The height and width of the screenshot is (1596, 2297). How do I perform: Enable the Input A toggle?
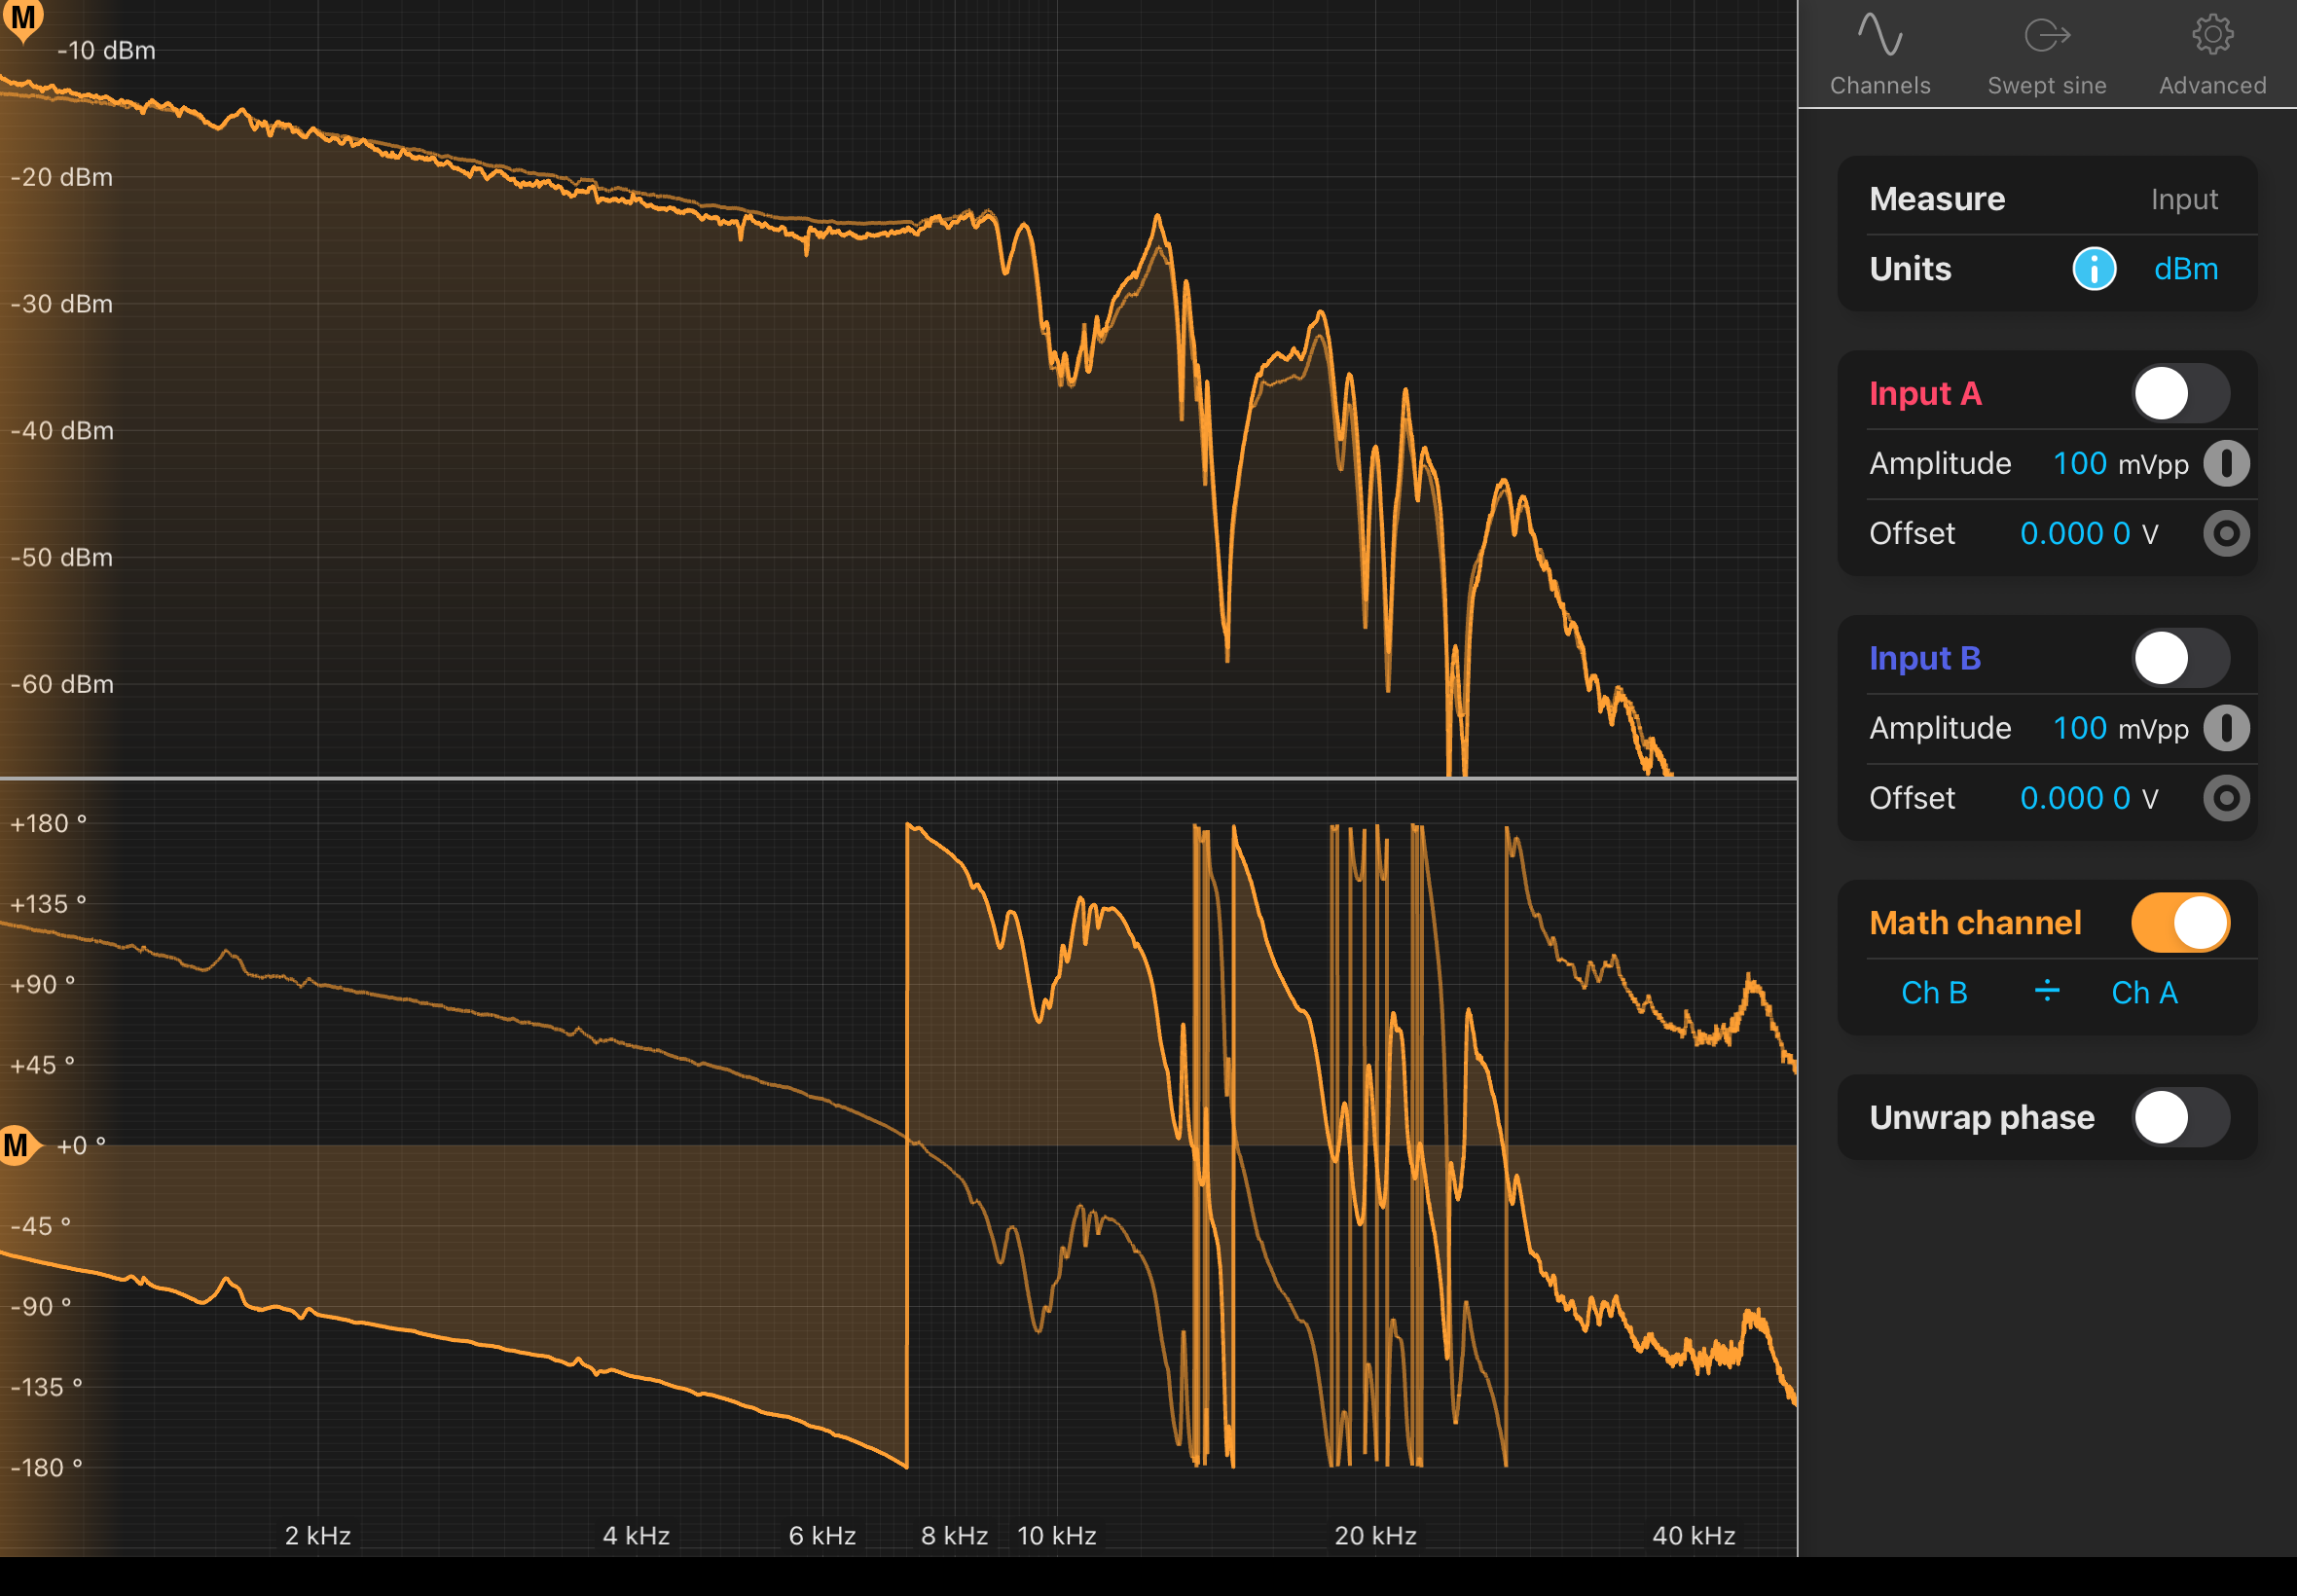[x=2180, y=394]
